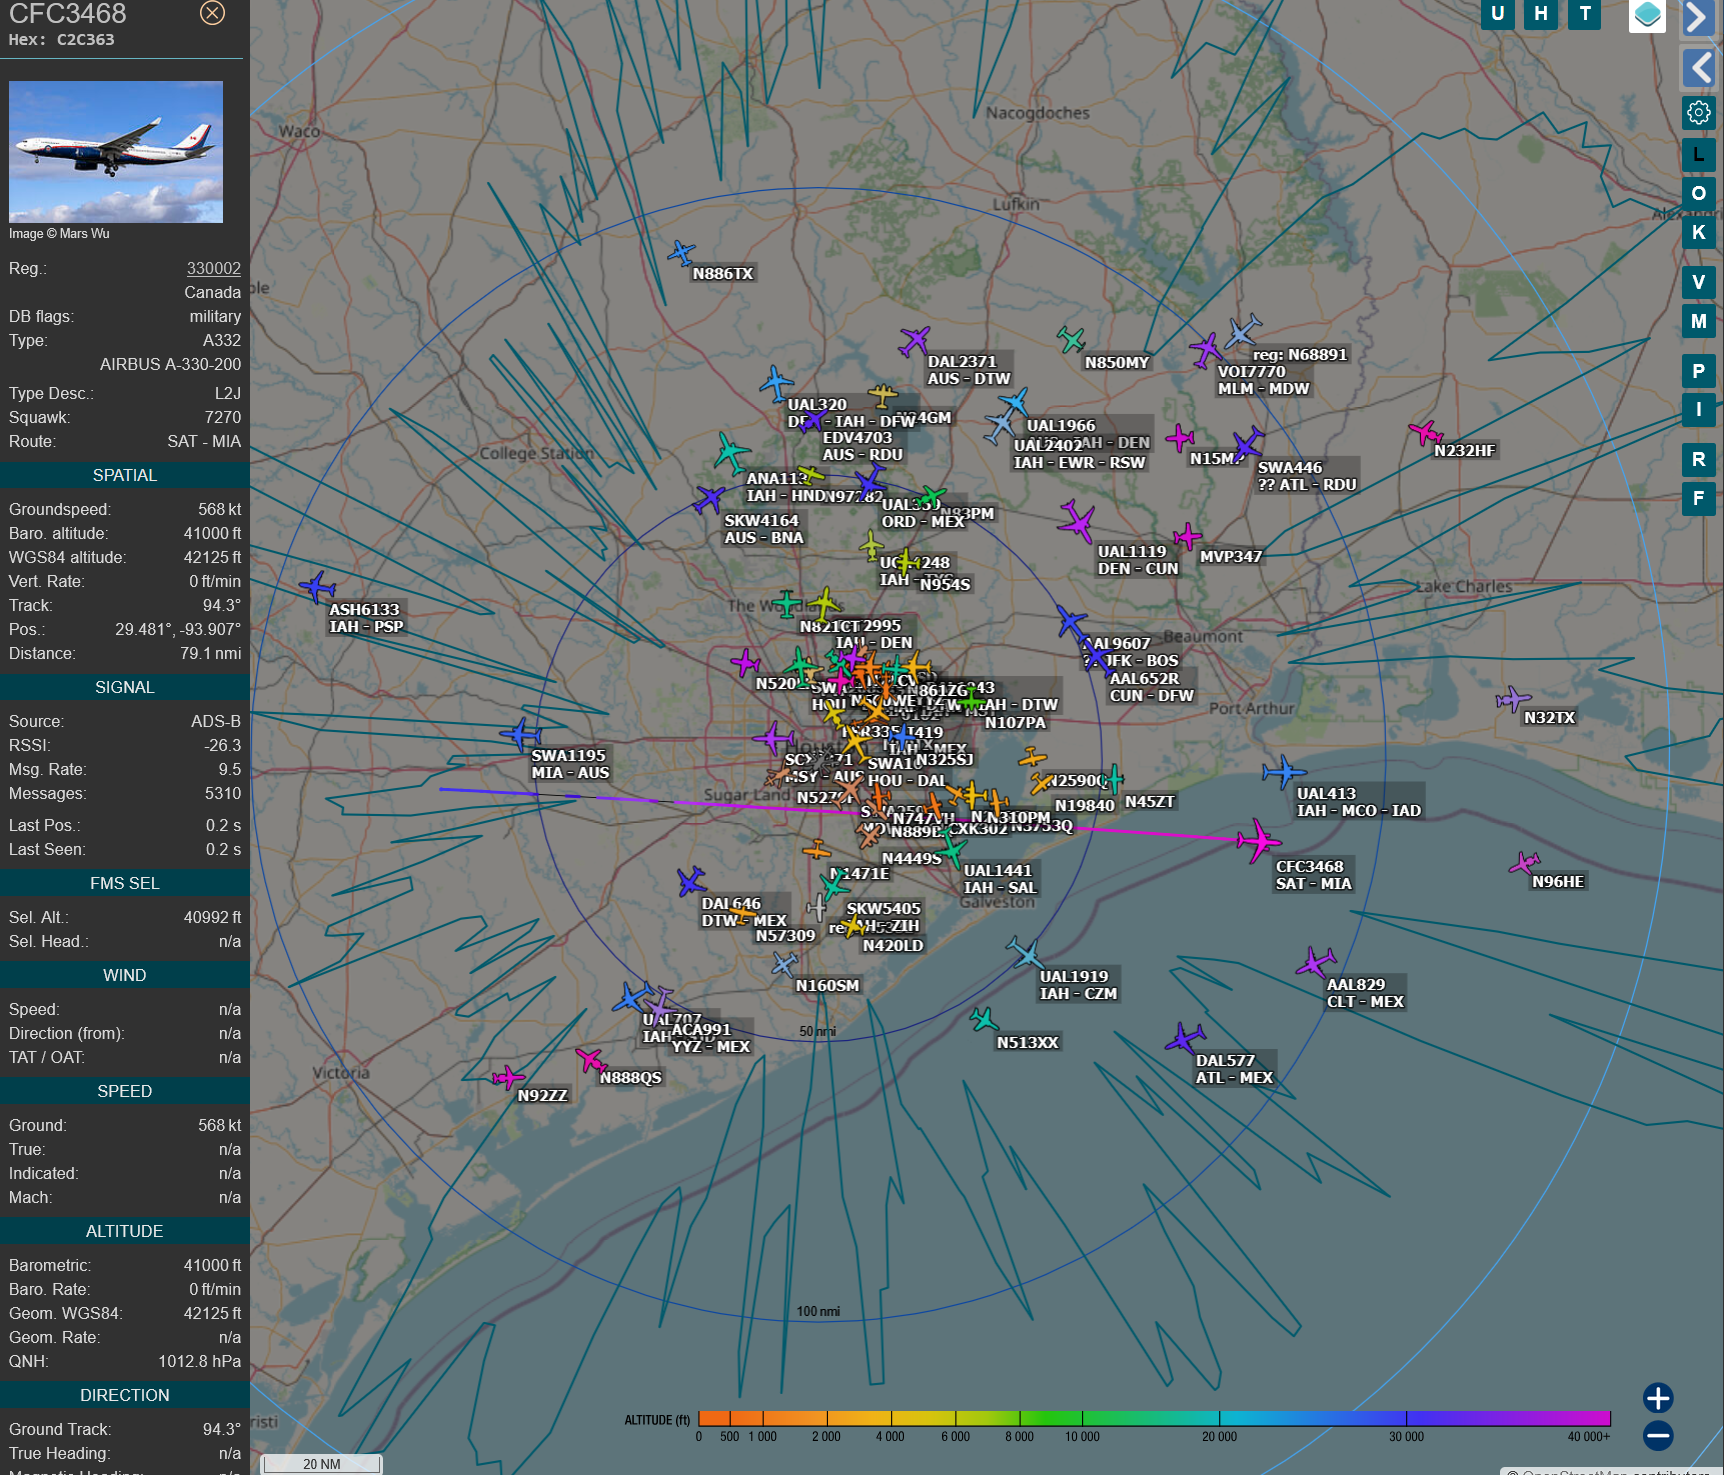Viewport: 1724px width, 1475px height.
Task: Open registration link 330002
Action: click(213, 268)
